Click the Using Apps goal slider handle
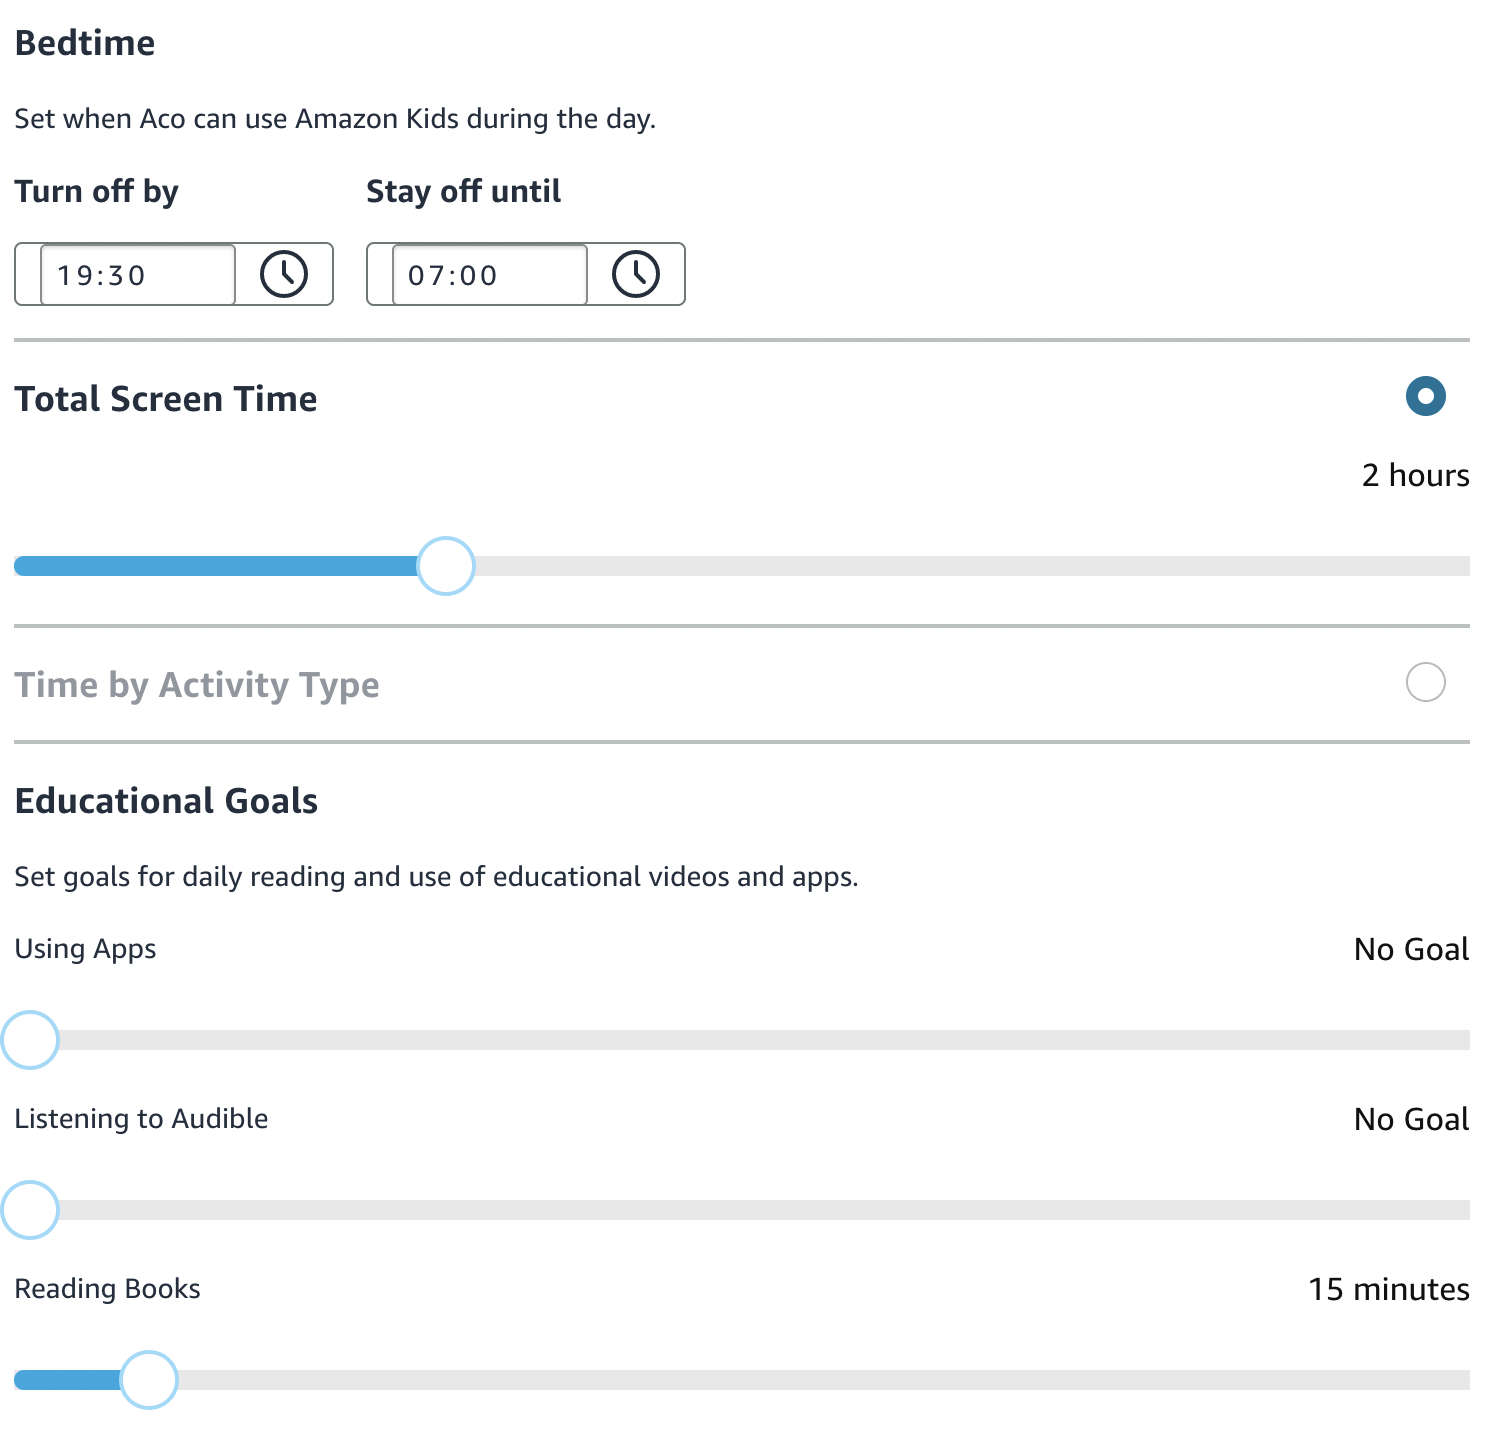Screen dimensions: 1496x1432 click(x=30, y=1040)
